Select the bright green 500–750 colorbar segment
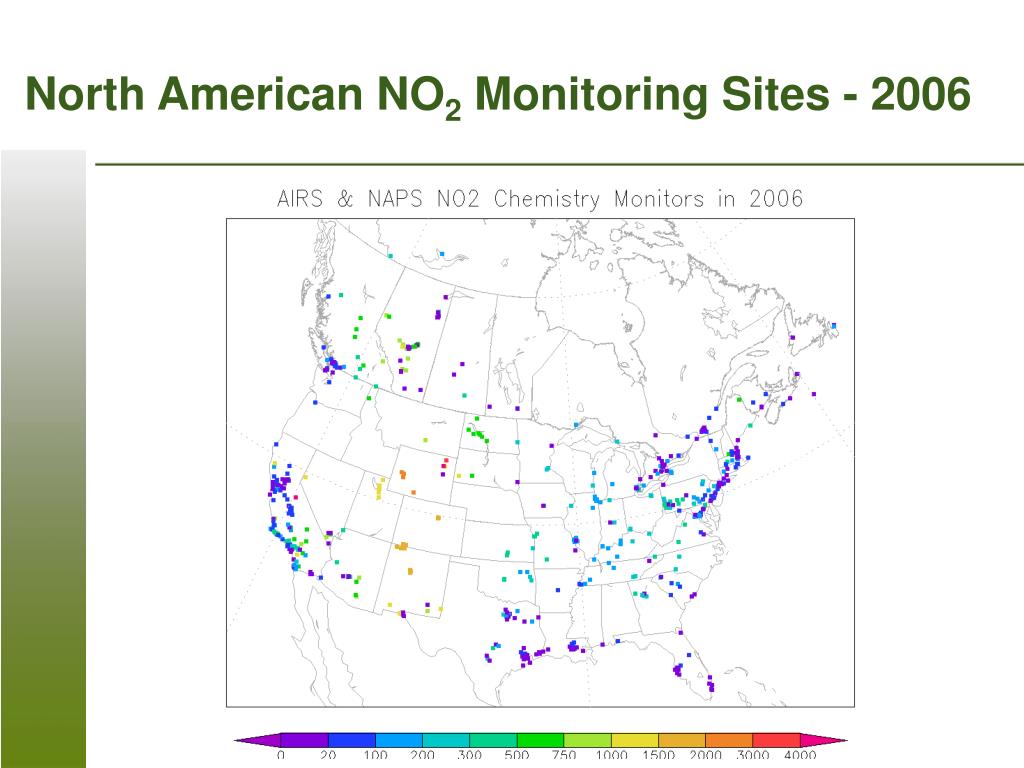Image resolution: width=1024 pixels, height=768 pixels. 541,740
